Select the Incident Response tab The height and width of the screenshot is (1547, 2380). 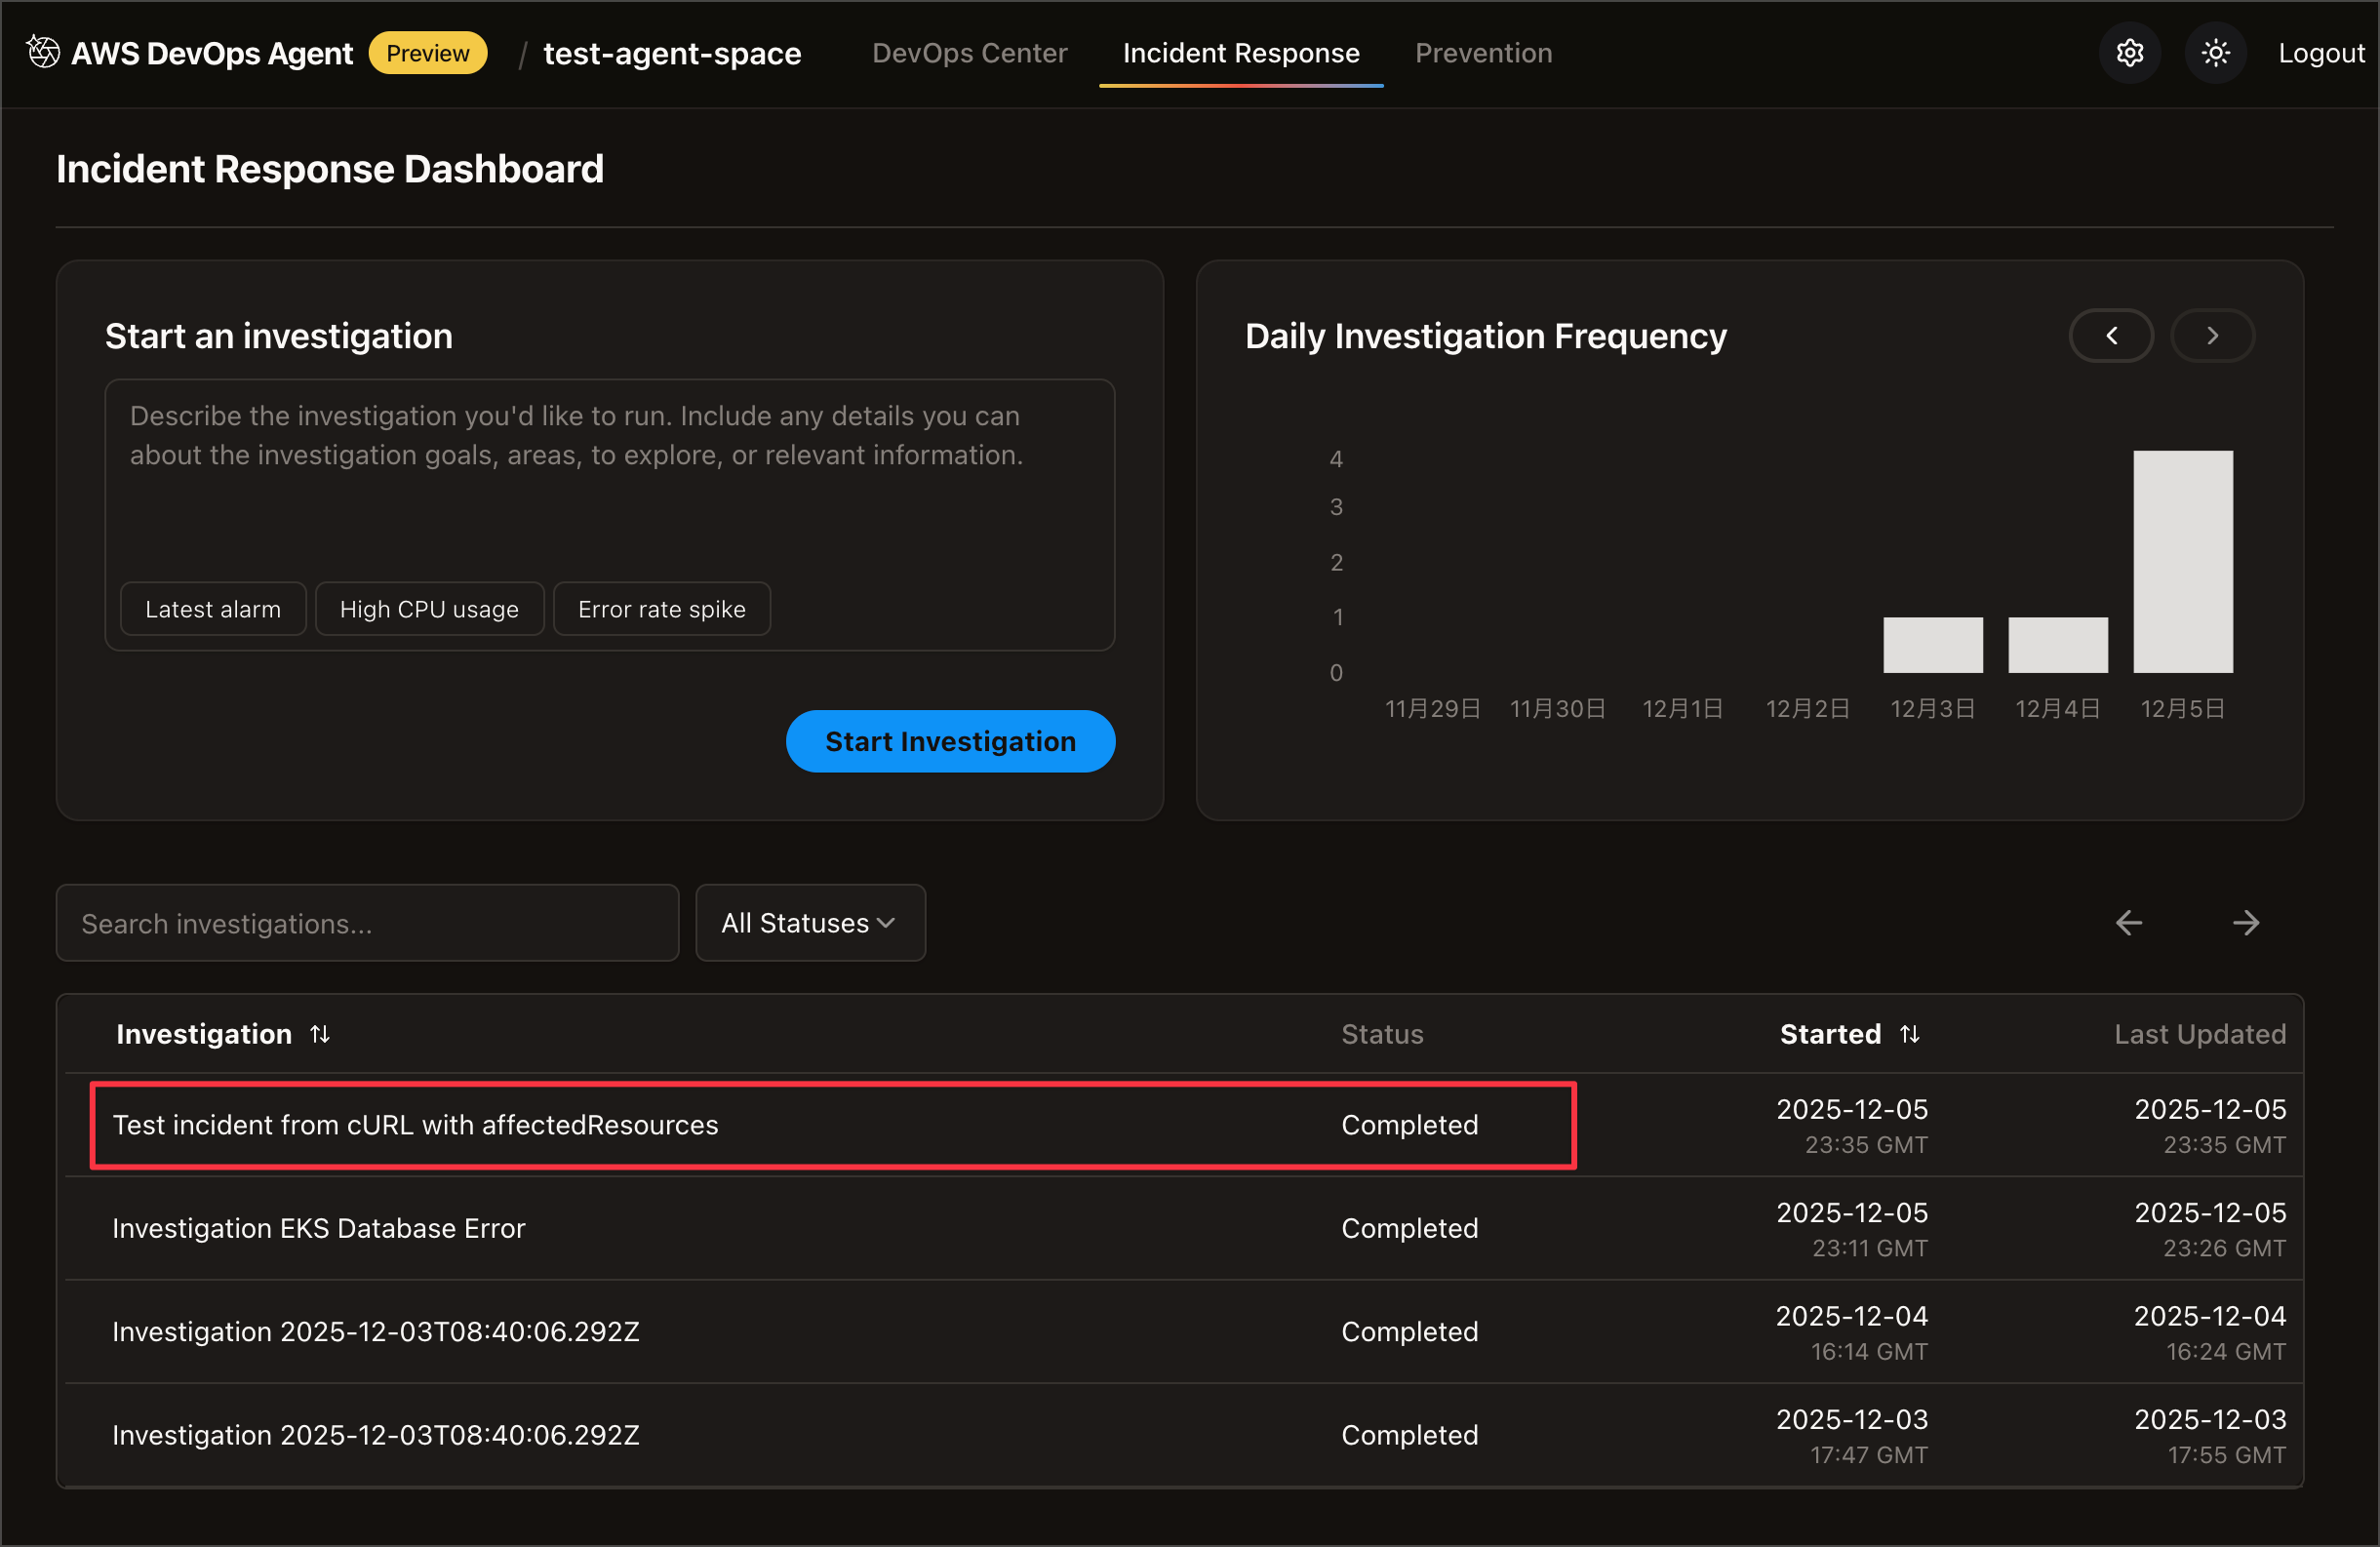click(1240, 53)
